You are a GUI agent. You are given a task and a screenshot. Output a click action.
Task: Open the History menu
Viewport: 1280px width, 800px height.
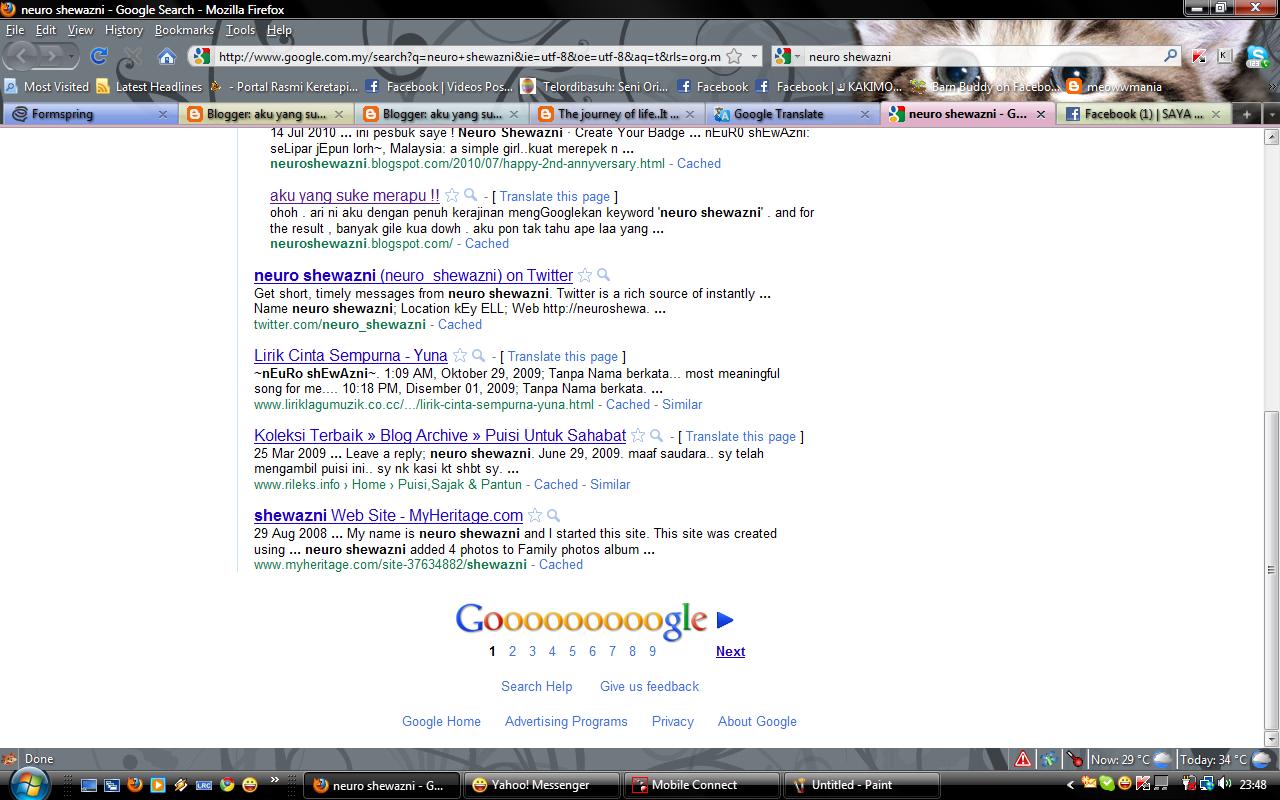[123, 30]
